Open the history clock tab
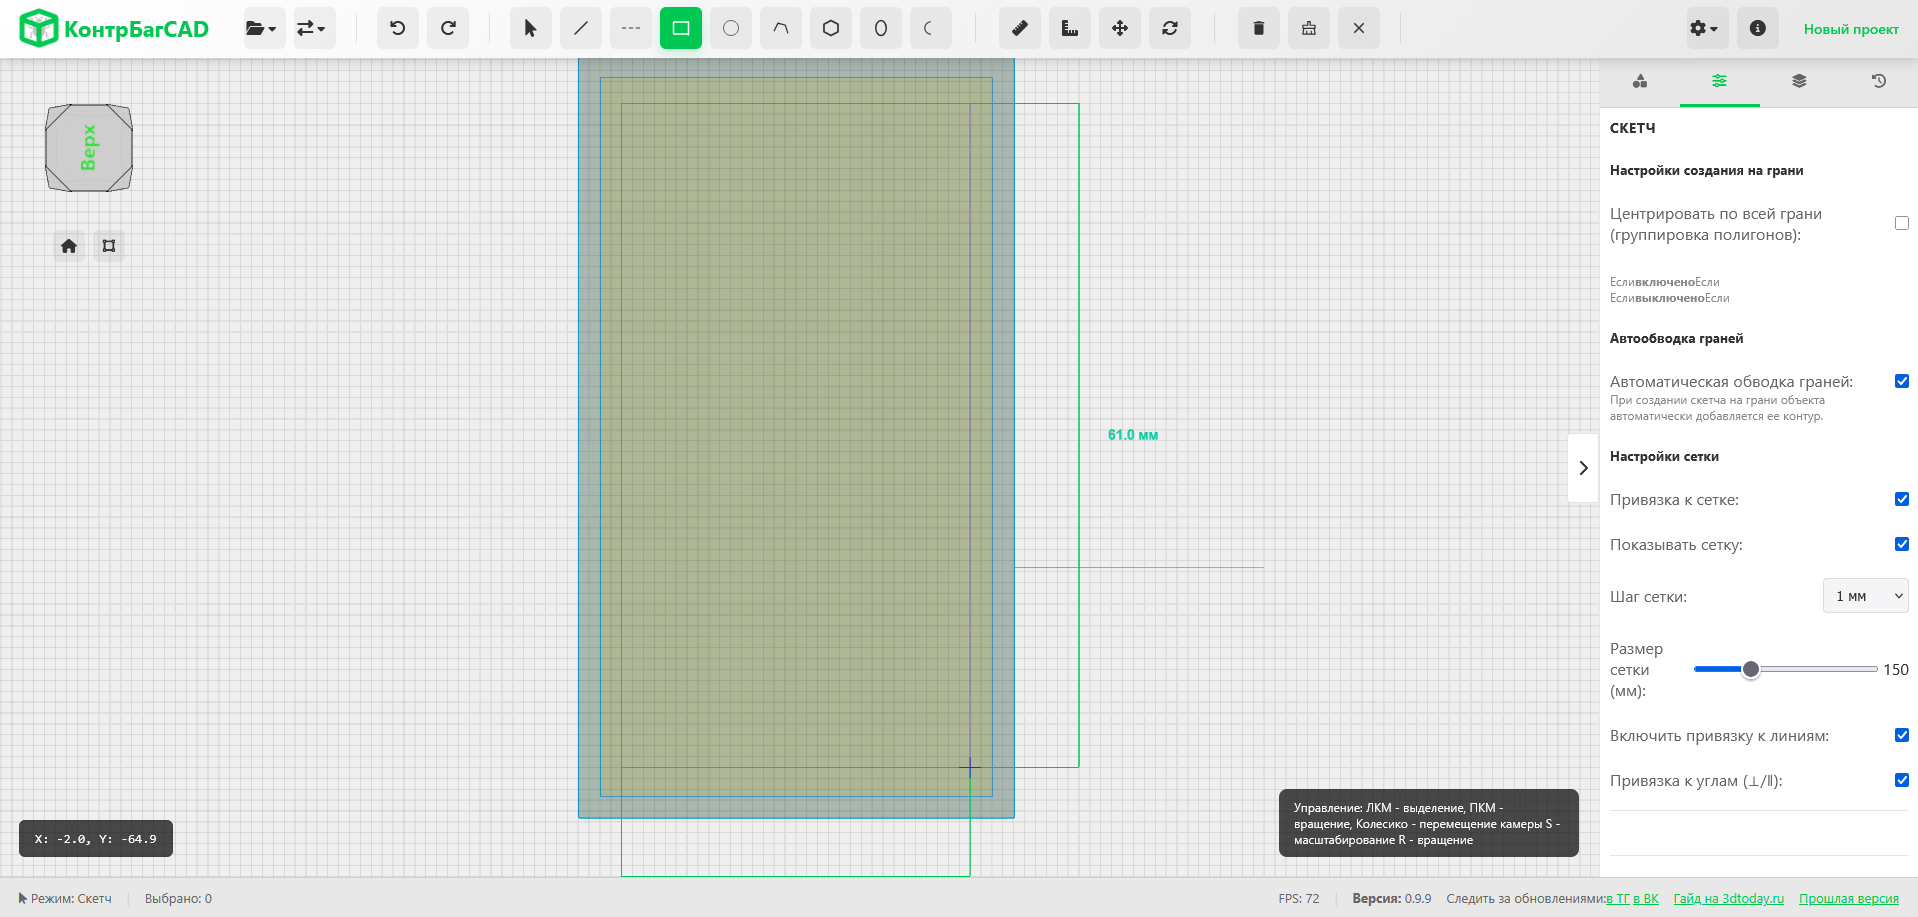 1879,81
